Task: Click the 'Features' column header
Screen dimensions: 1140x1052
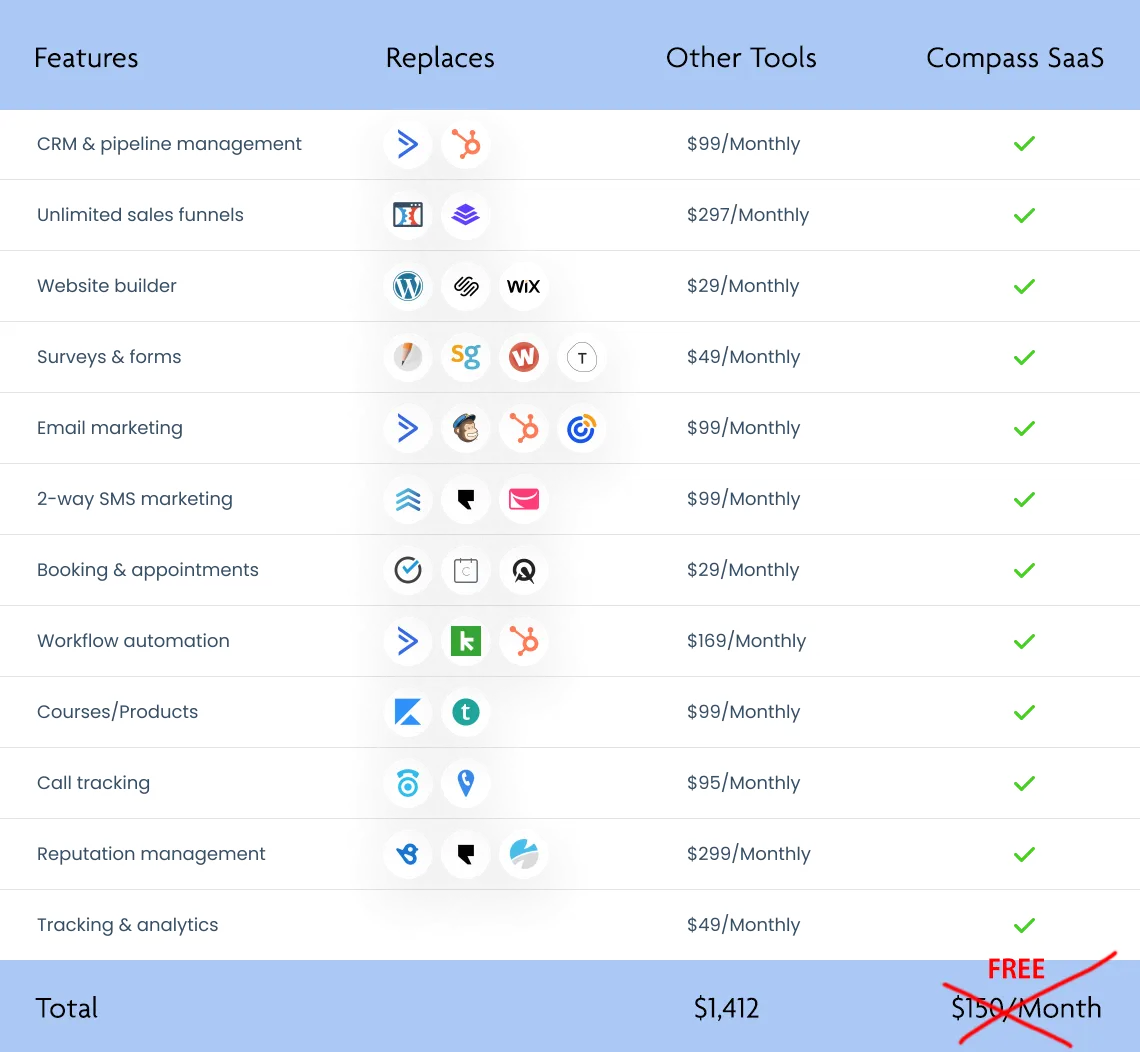Action: (86, 57)
